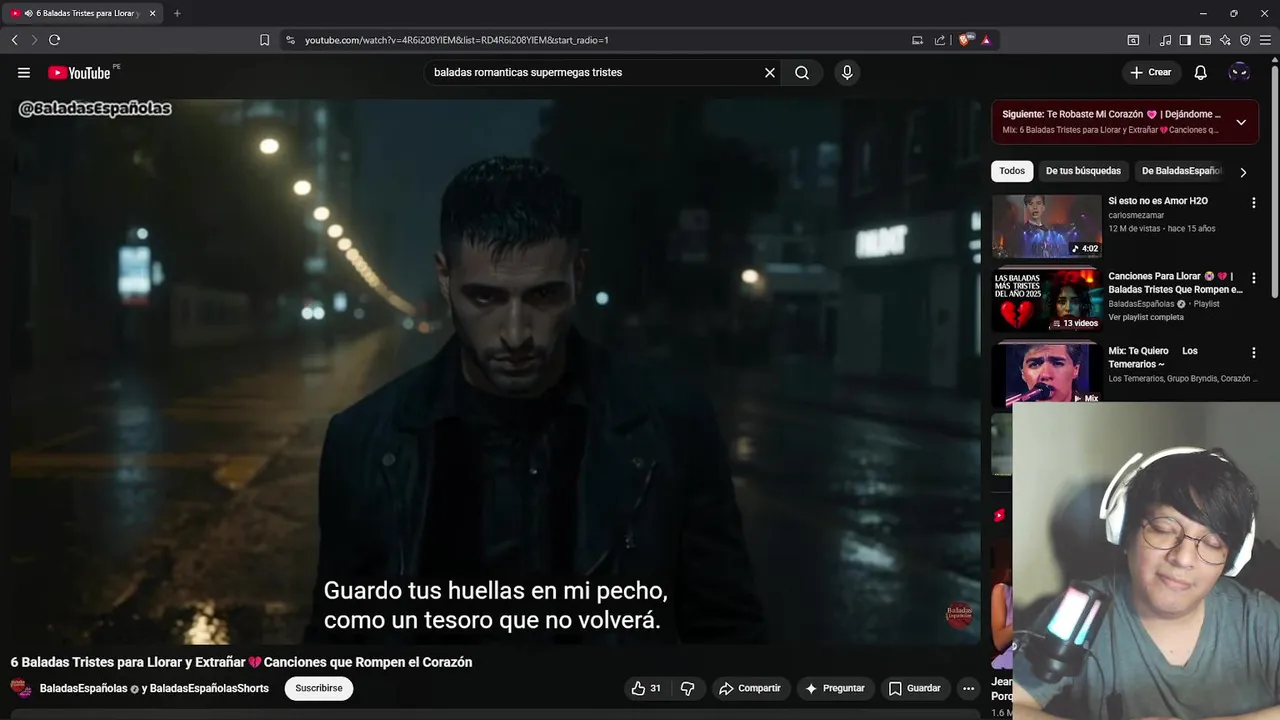Open the browser main menu
Image resolution: width=1280 pixels, height=720 pixels.
[1265, 40]
